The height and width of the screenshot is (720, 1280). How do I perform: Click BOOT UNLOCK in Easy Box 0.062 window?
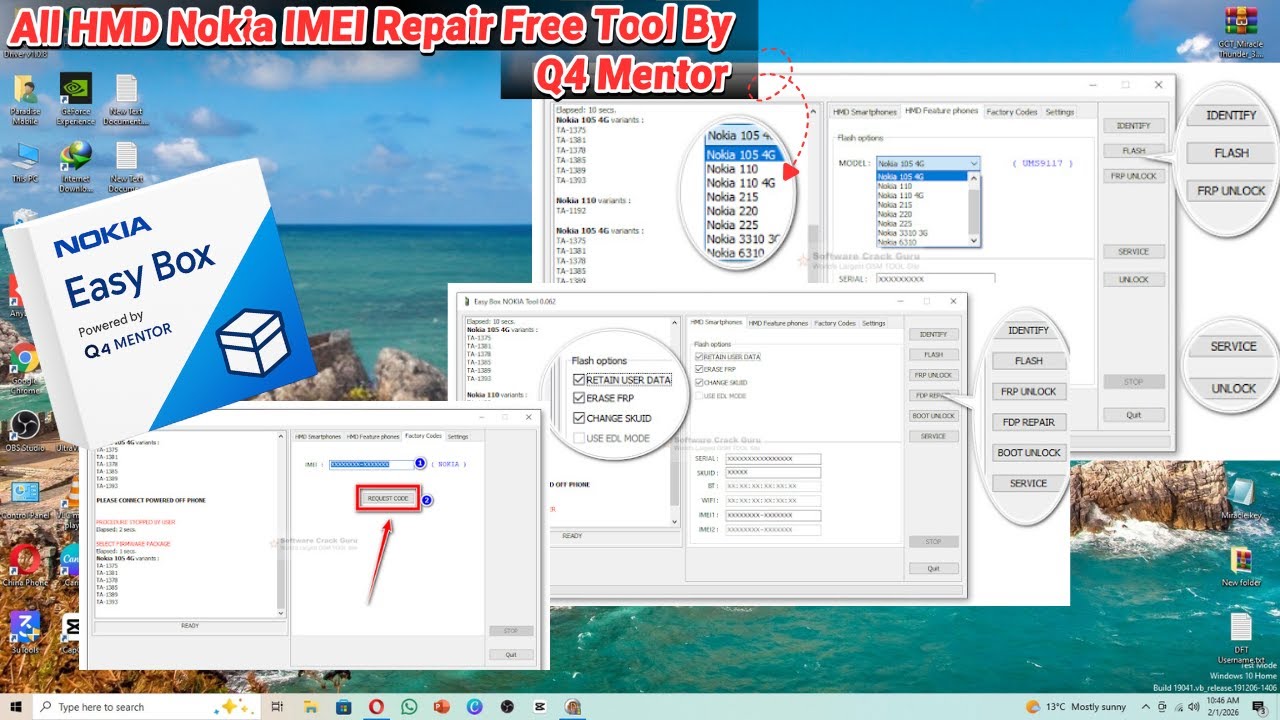click(x=933, y=416)
